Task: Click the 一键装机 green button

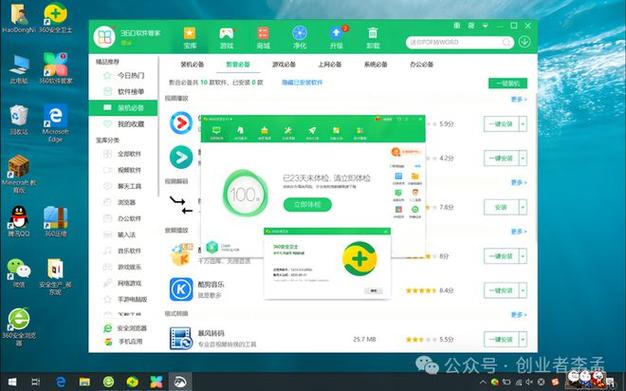Action: (508, 83)
